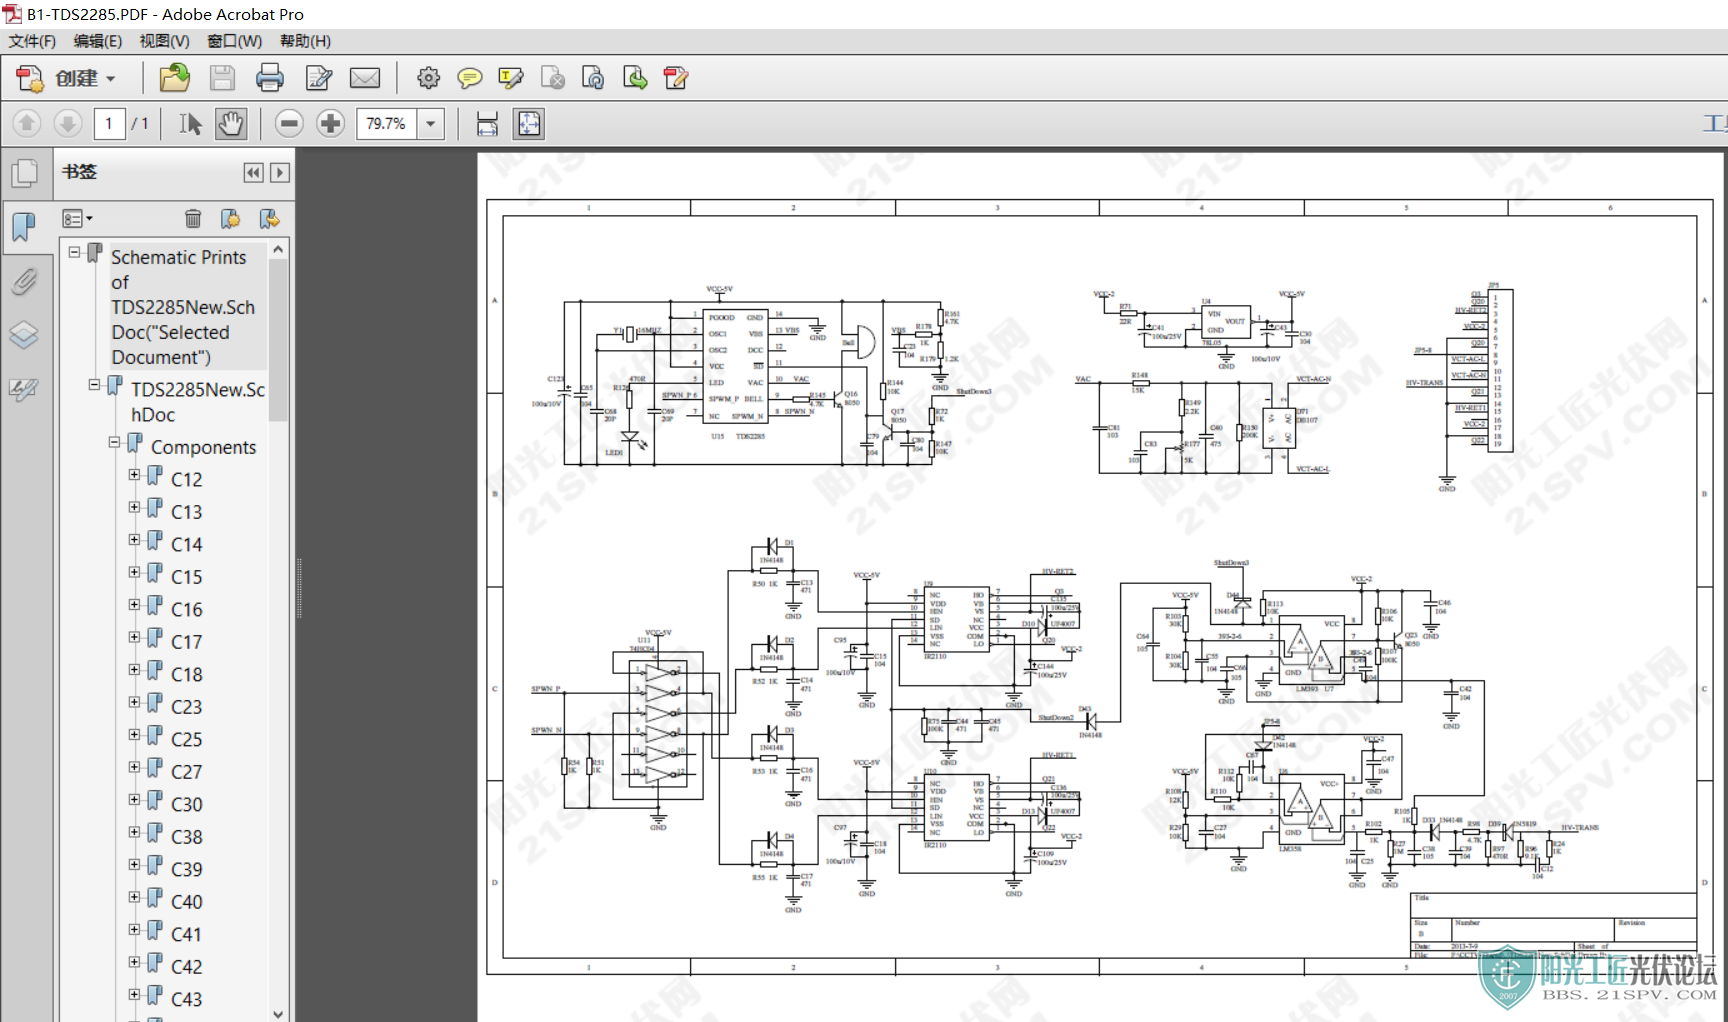
Task: Click the New bookmark icon
Action: pyautogui.click(x=230, y=218)
